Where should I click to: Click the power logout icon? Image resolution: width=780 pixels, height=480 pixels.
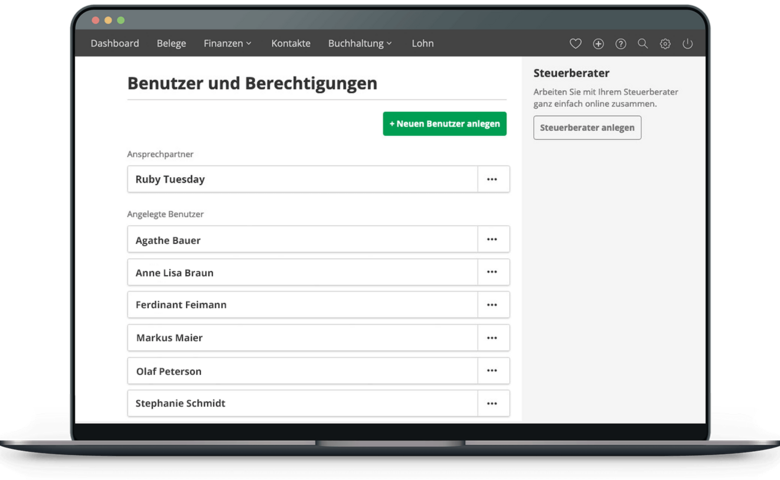click(687, 44)
